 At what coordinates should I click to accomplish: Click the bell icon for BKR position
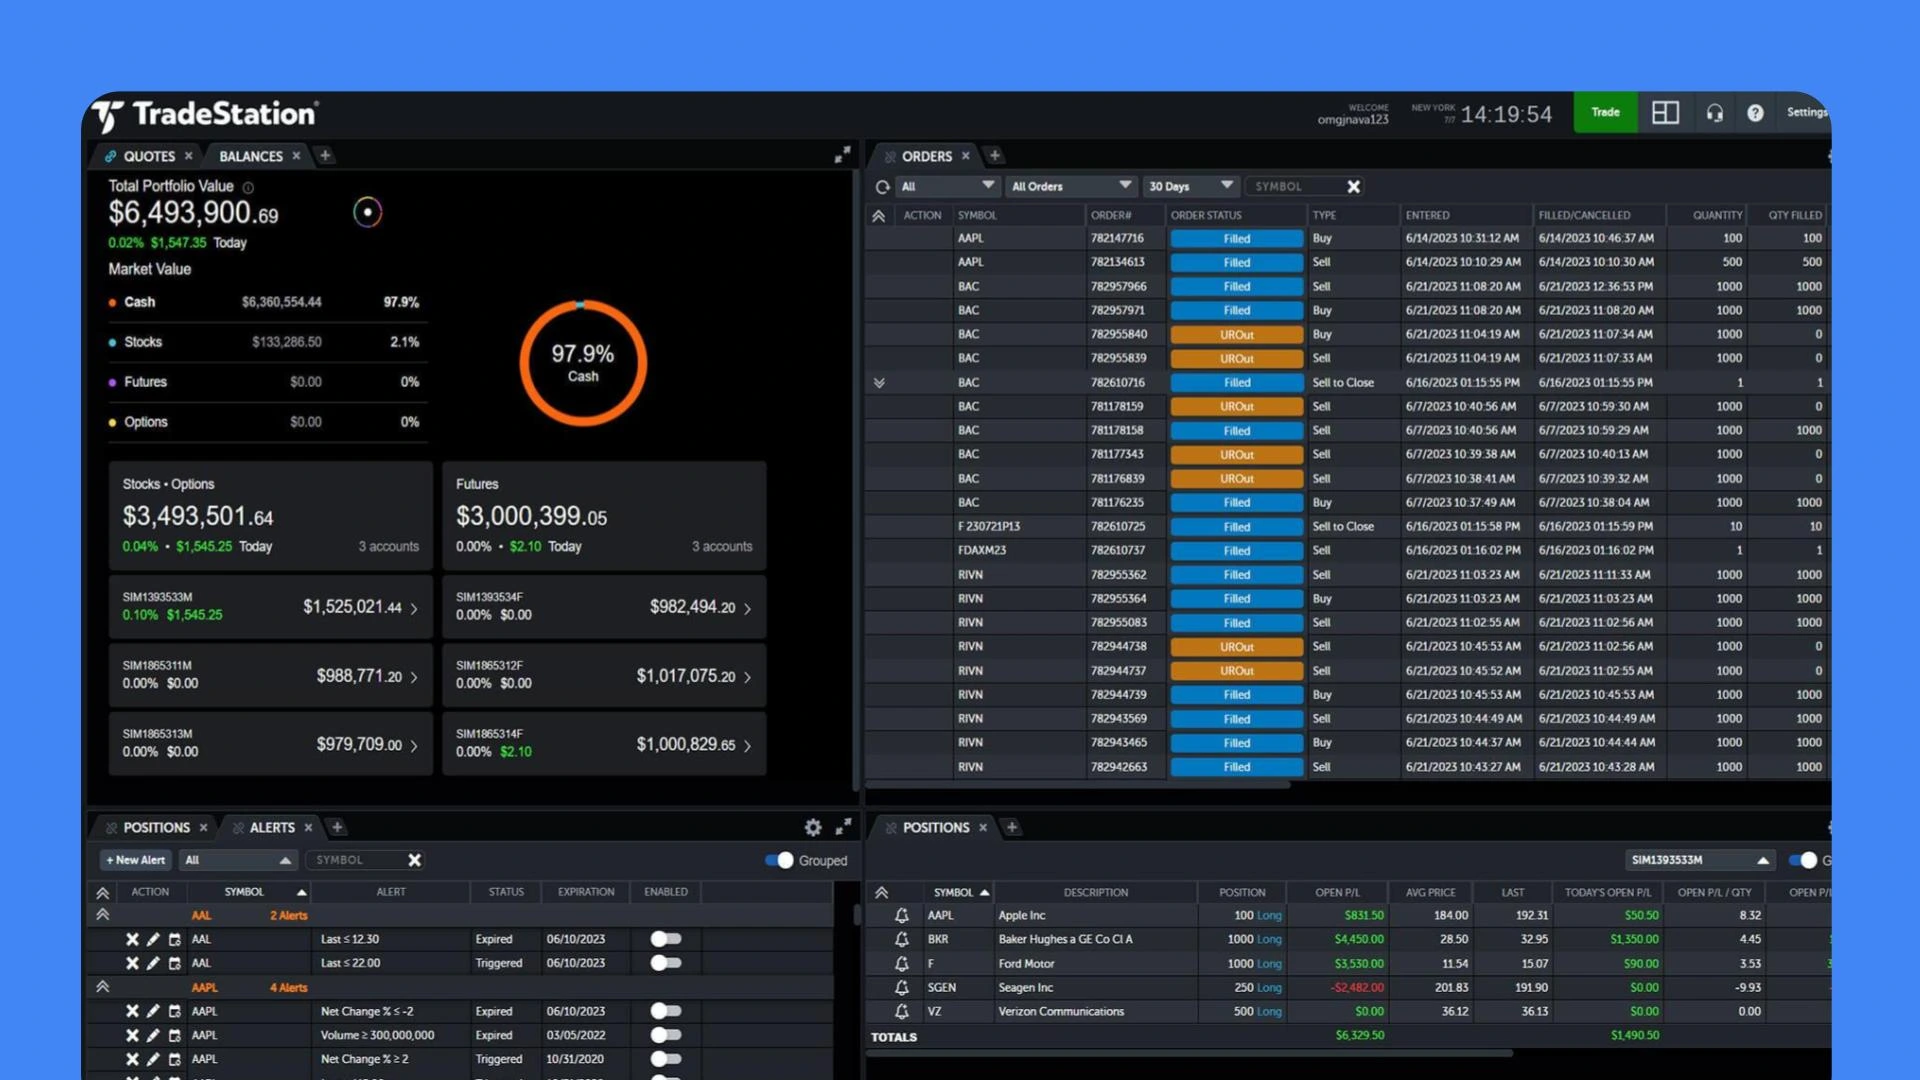point(901,940)
